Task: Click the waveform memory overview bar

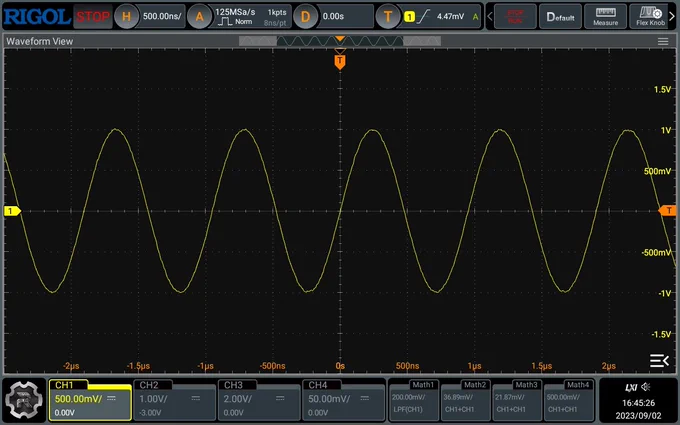Action: [x=340, y=41]
